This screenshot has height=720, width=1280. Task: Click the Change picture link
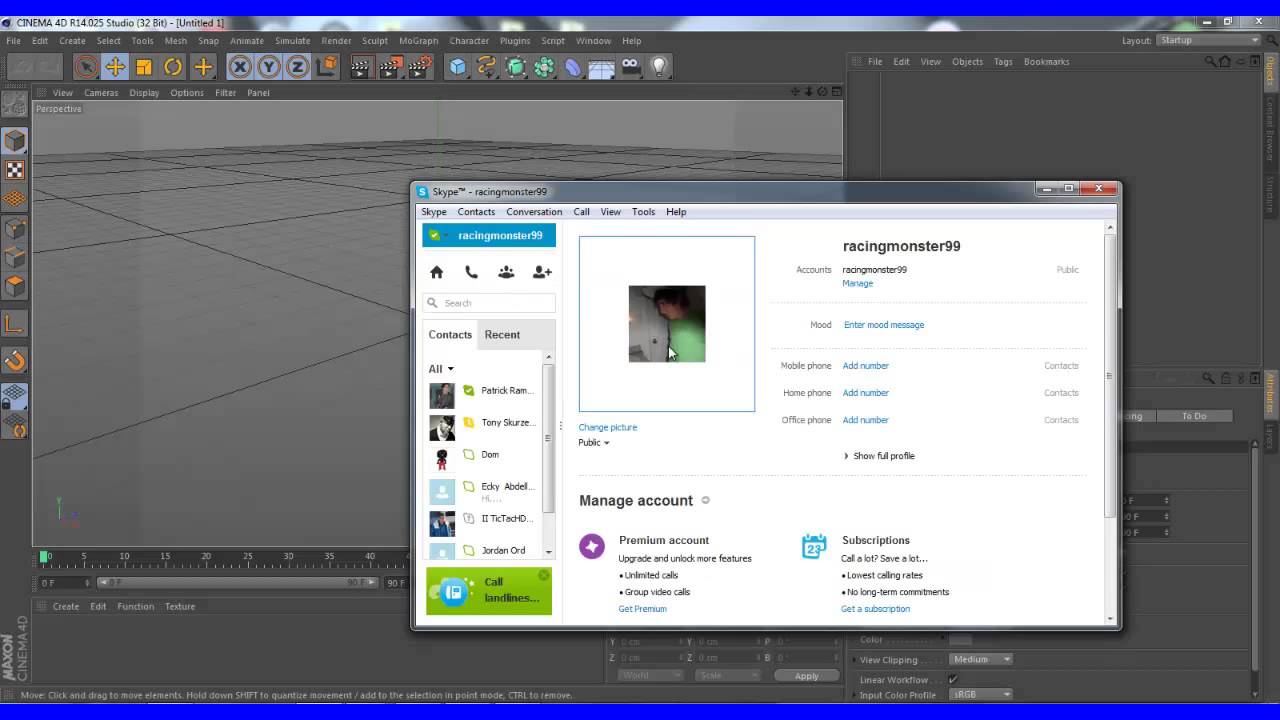click(607, 427)
